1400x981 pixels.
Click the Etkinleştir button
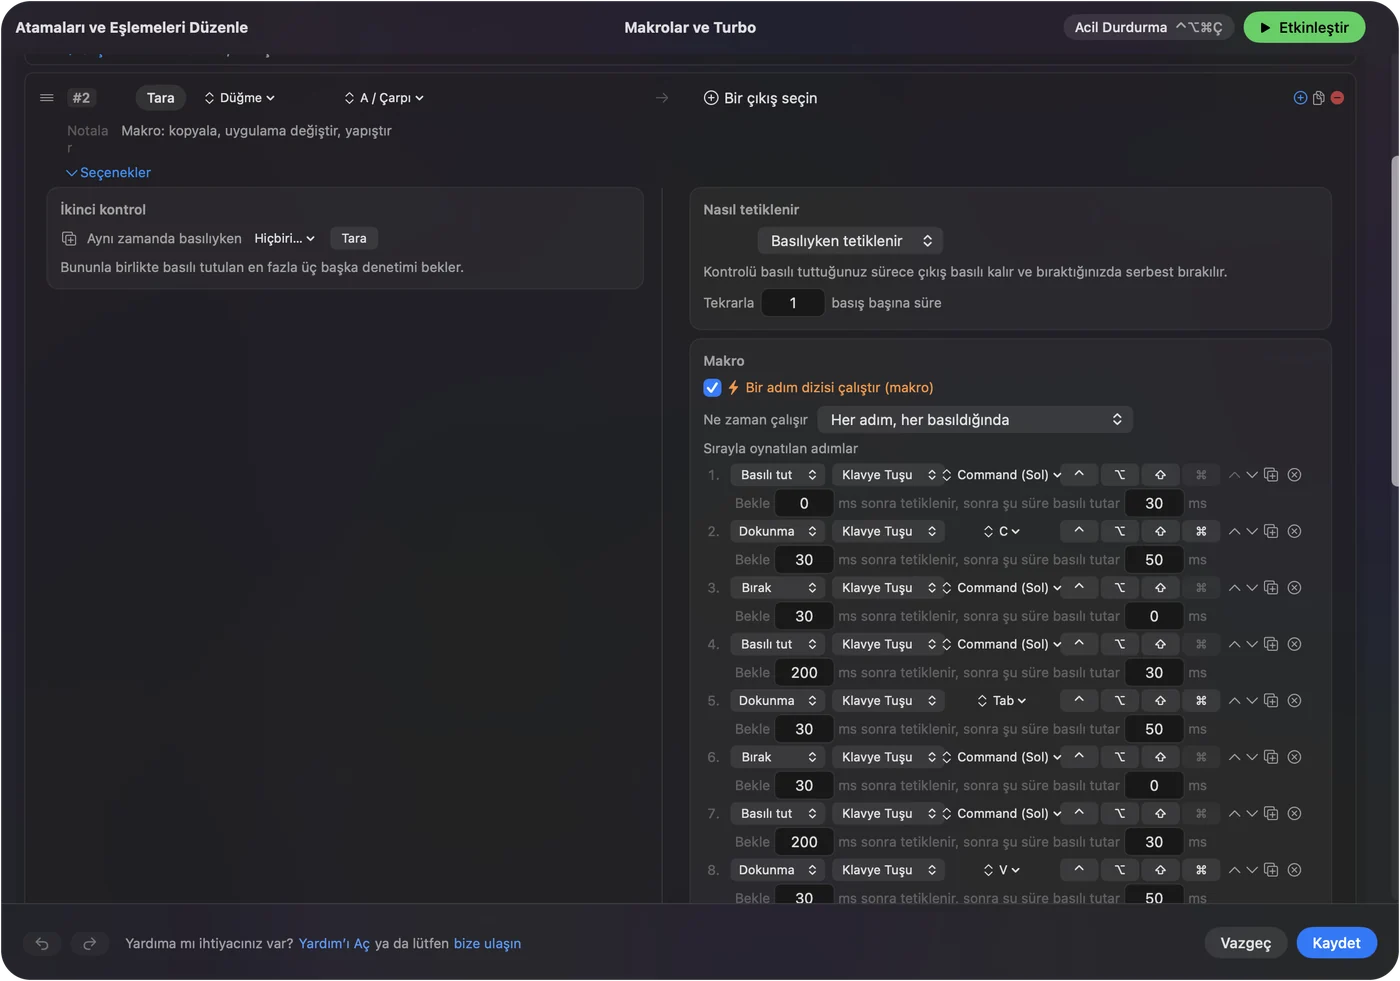(1304, 28)
